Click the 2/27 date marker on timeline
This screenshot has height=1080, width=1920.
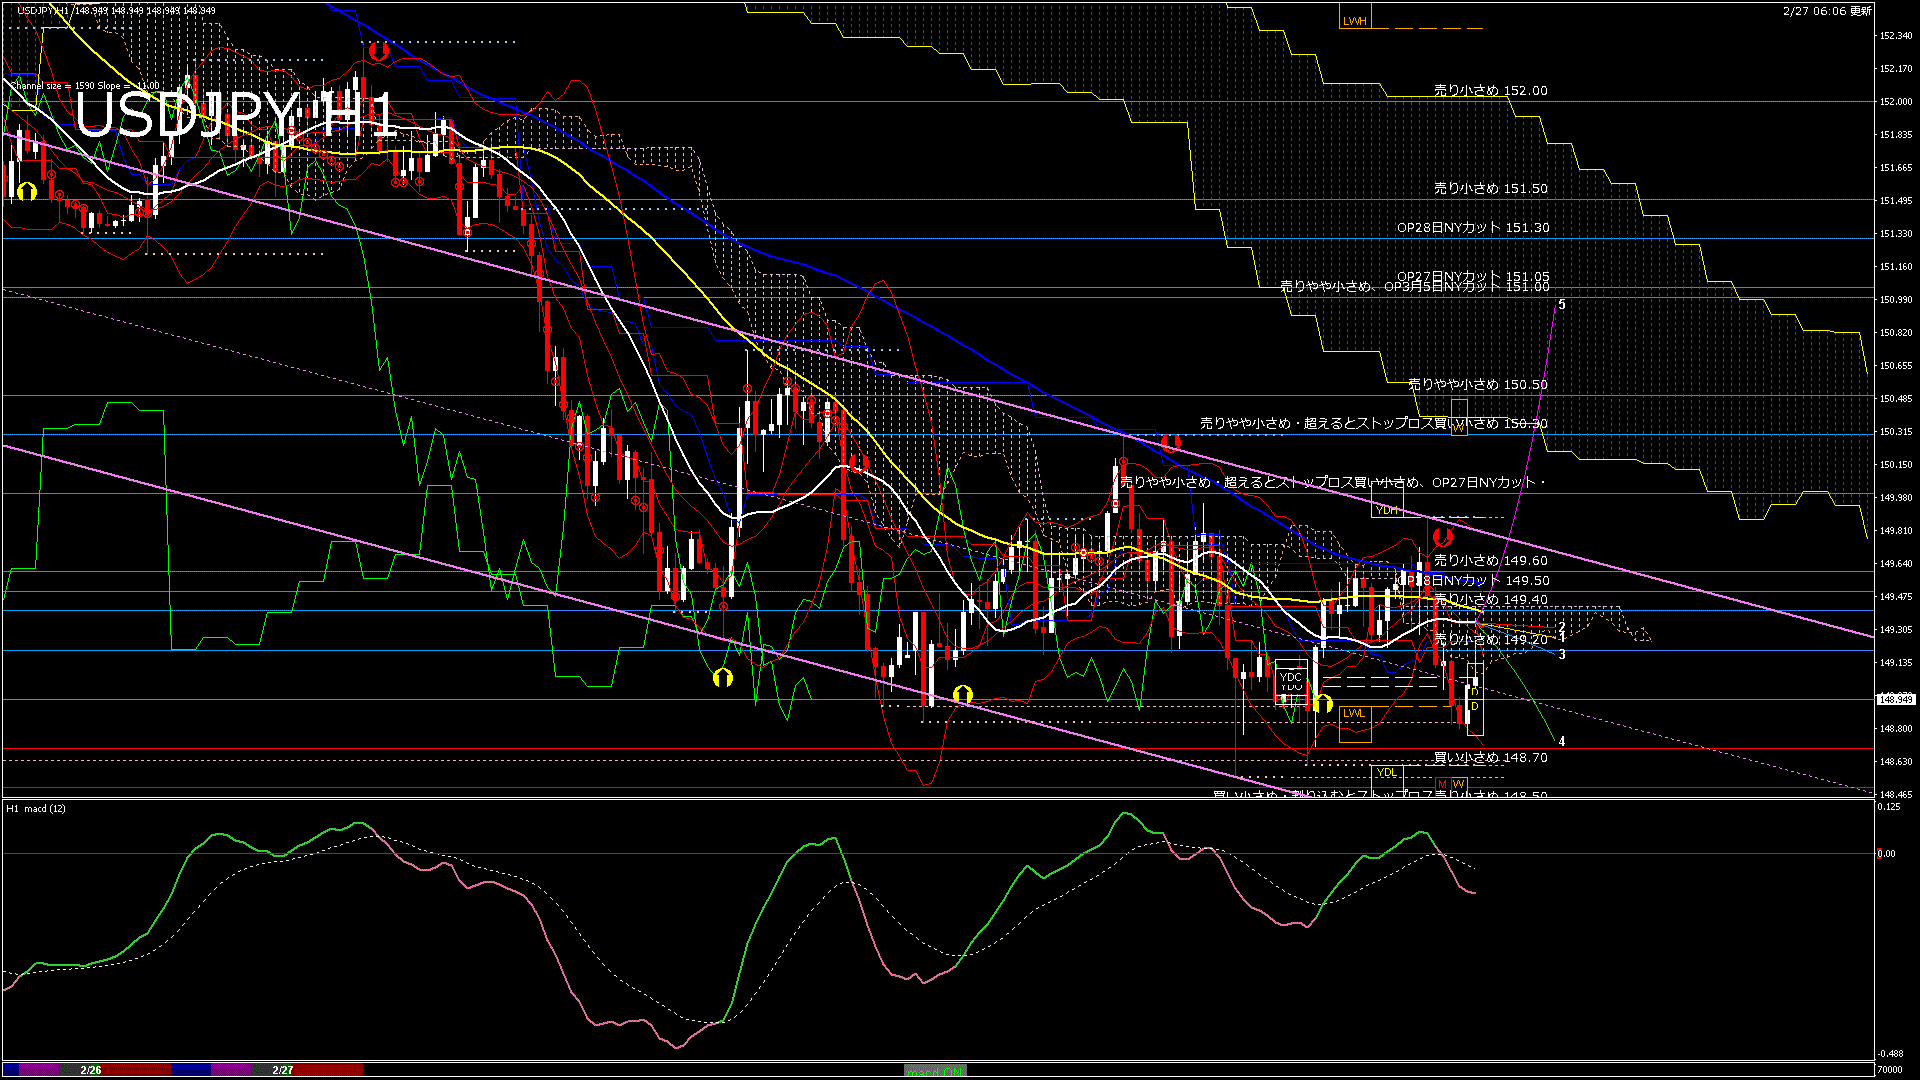point(283,1070)
